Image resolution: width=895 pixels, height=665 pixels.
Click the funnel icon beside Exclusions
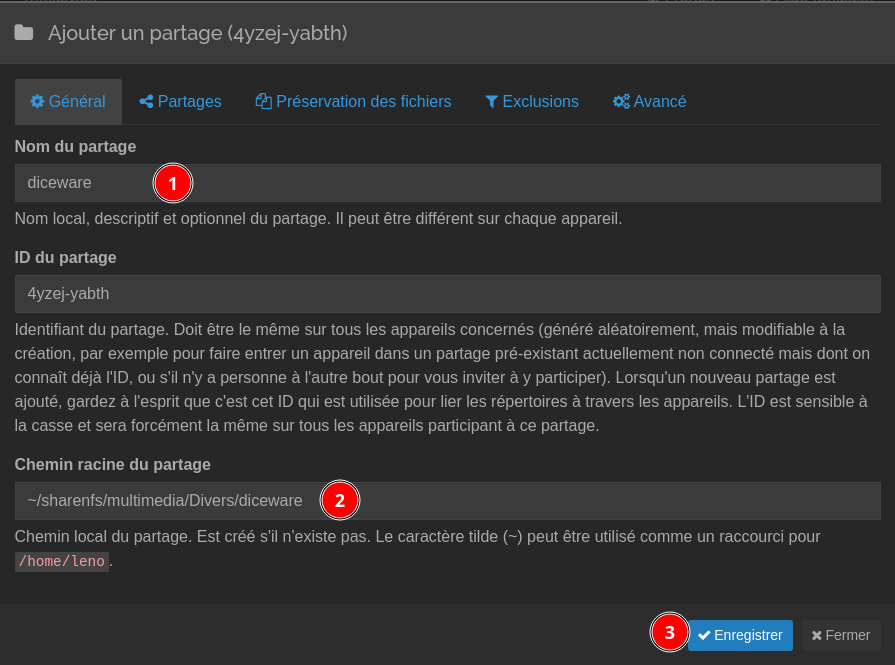491,101
